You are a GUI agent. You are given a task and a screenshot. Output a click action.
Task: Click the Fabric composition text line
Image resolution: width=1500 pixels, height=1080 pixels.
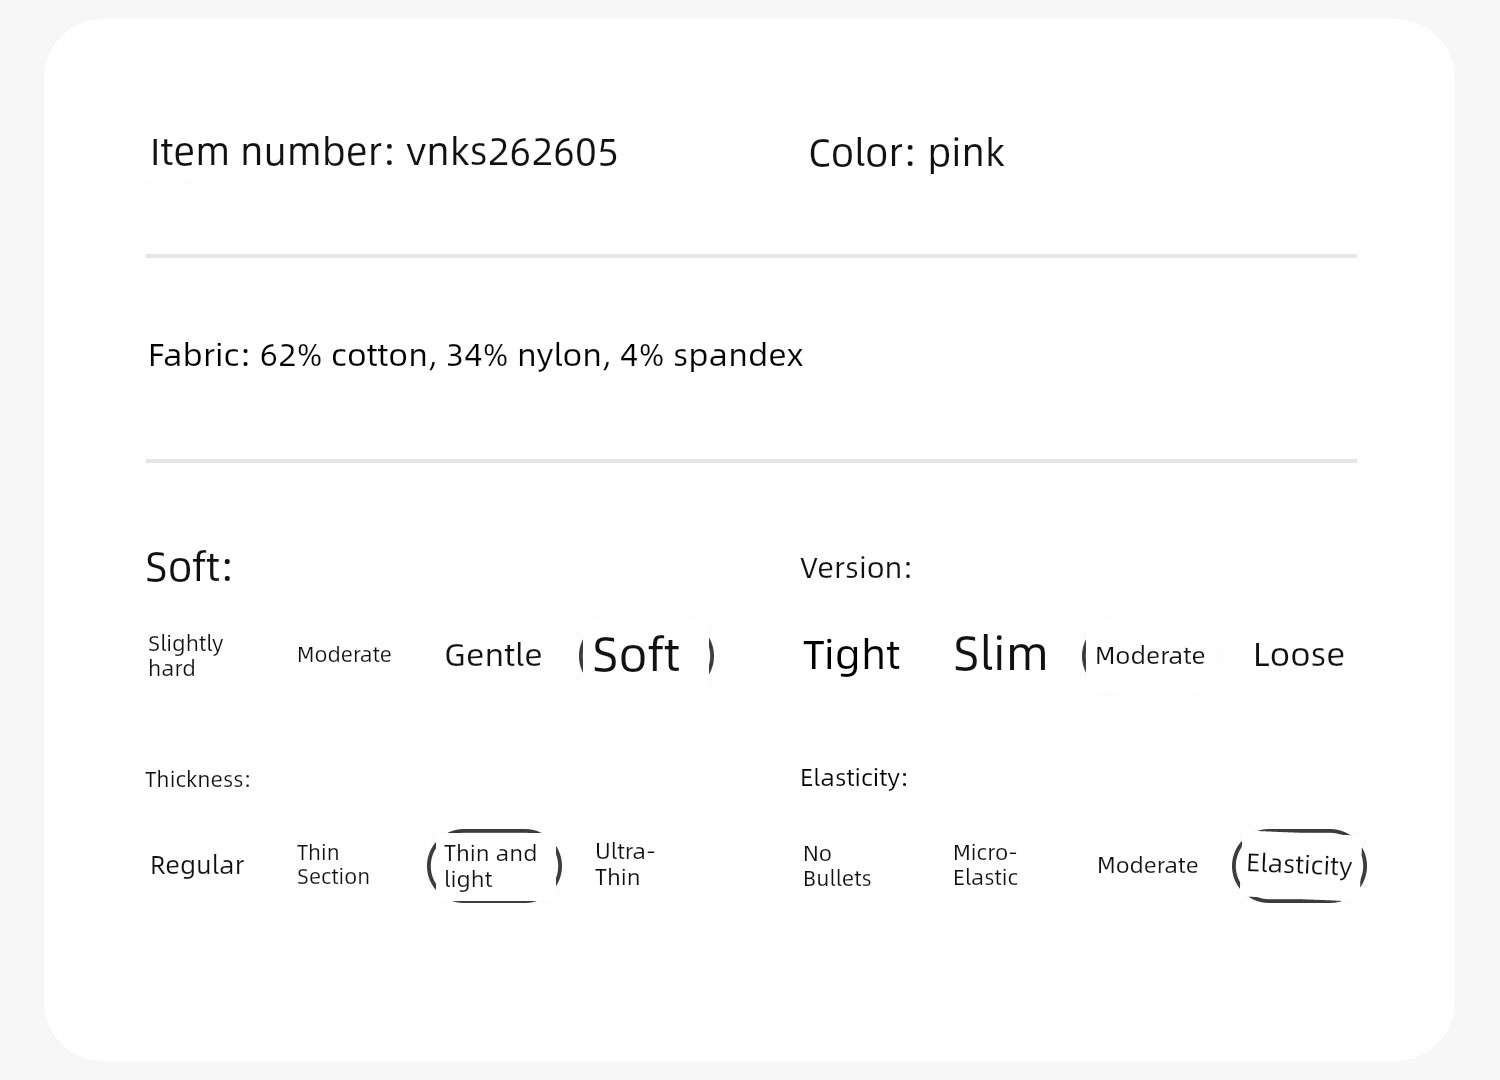point(475,355)
